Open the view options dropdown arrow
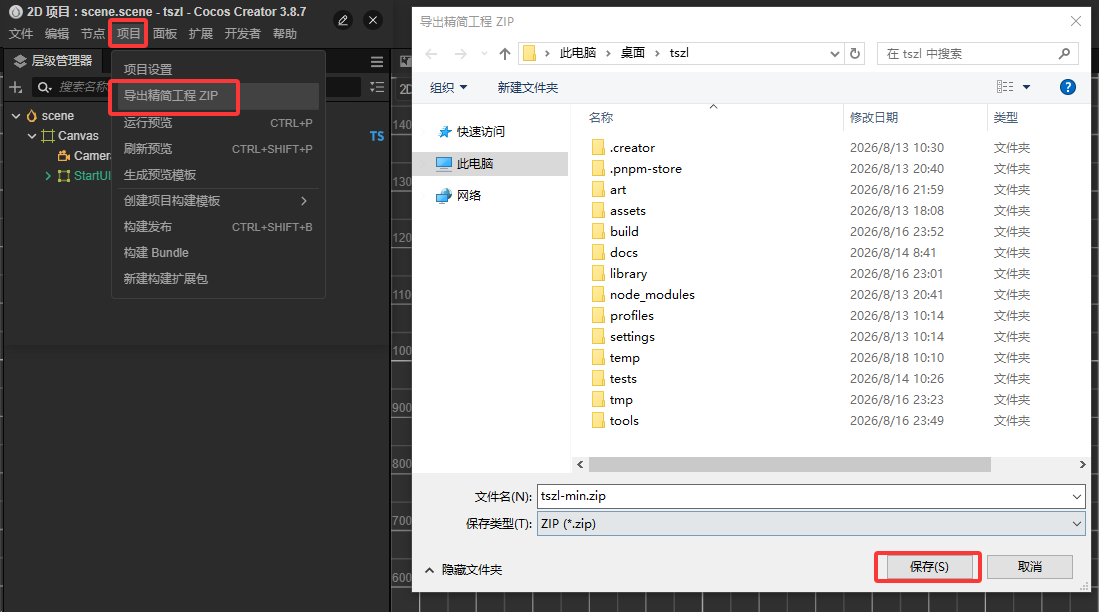 (x=1026, y=87)
